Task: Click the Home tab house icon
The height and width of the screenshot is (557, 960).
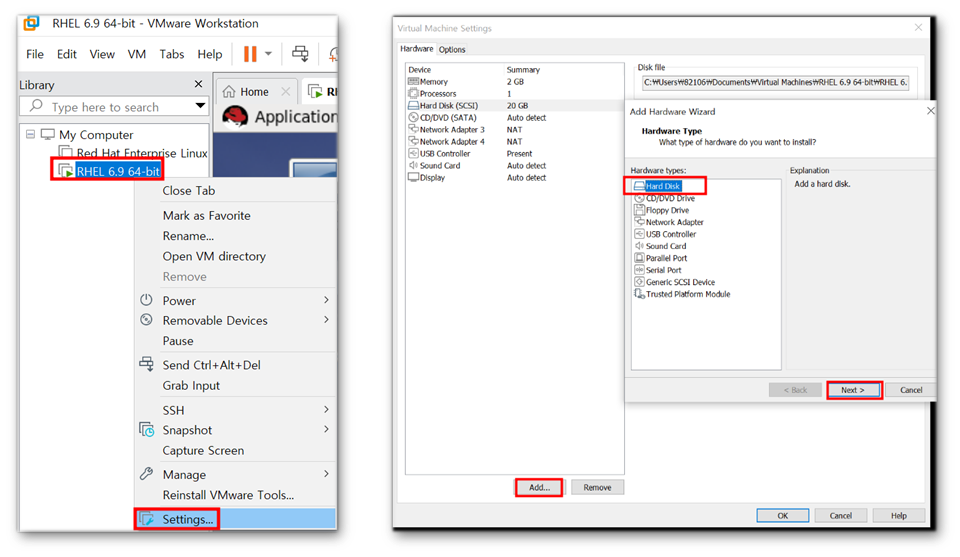Action: [229, 91]
